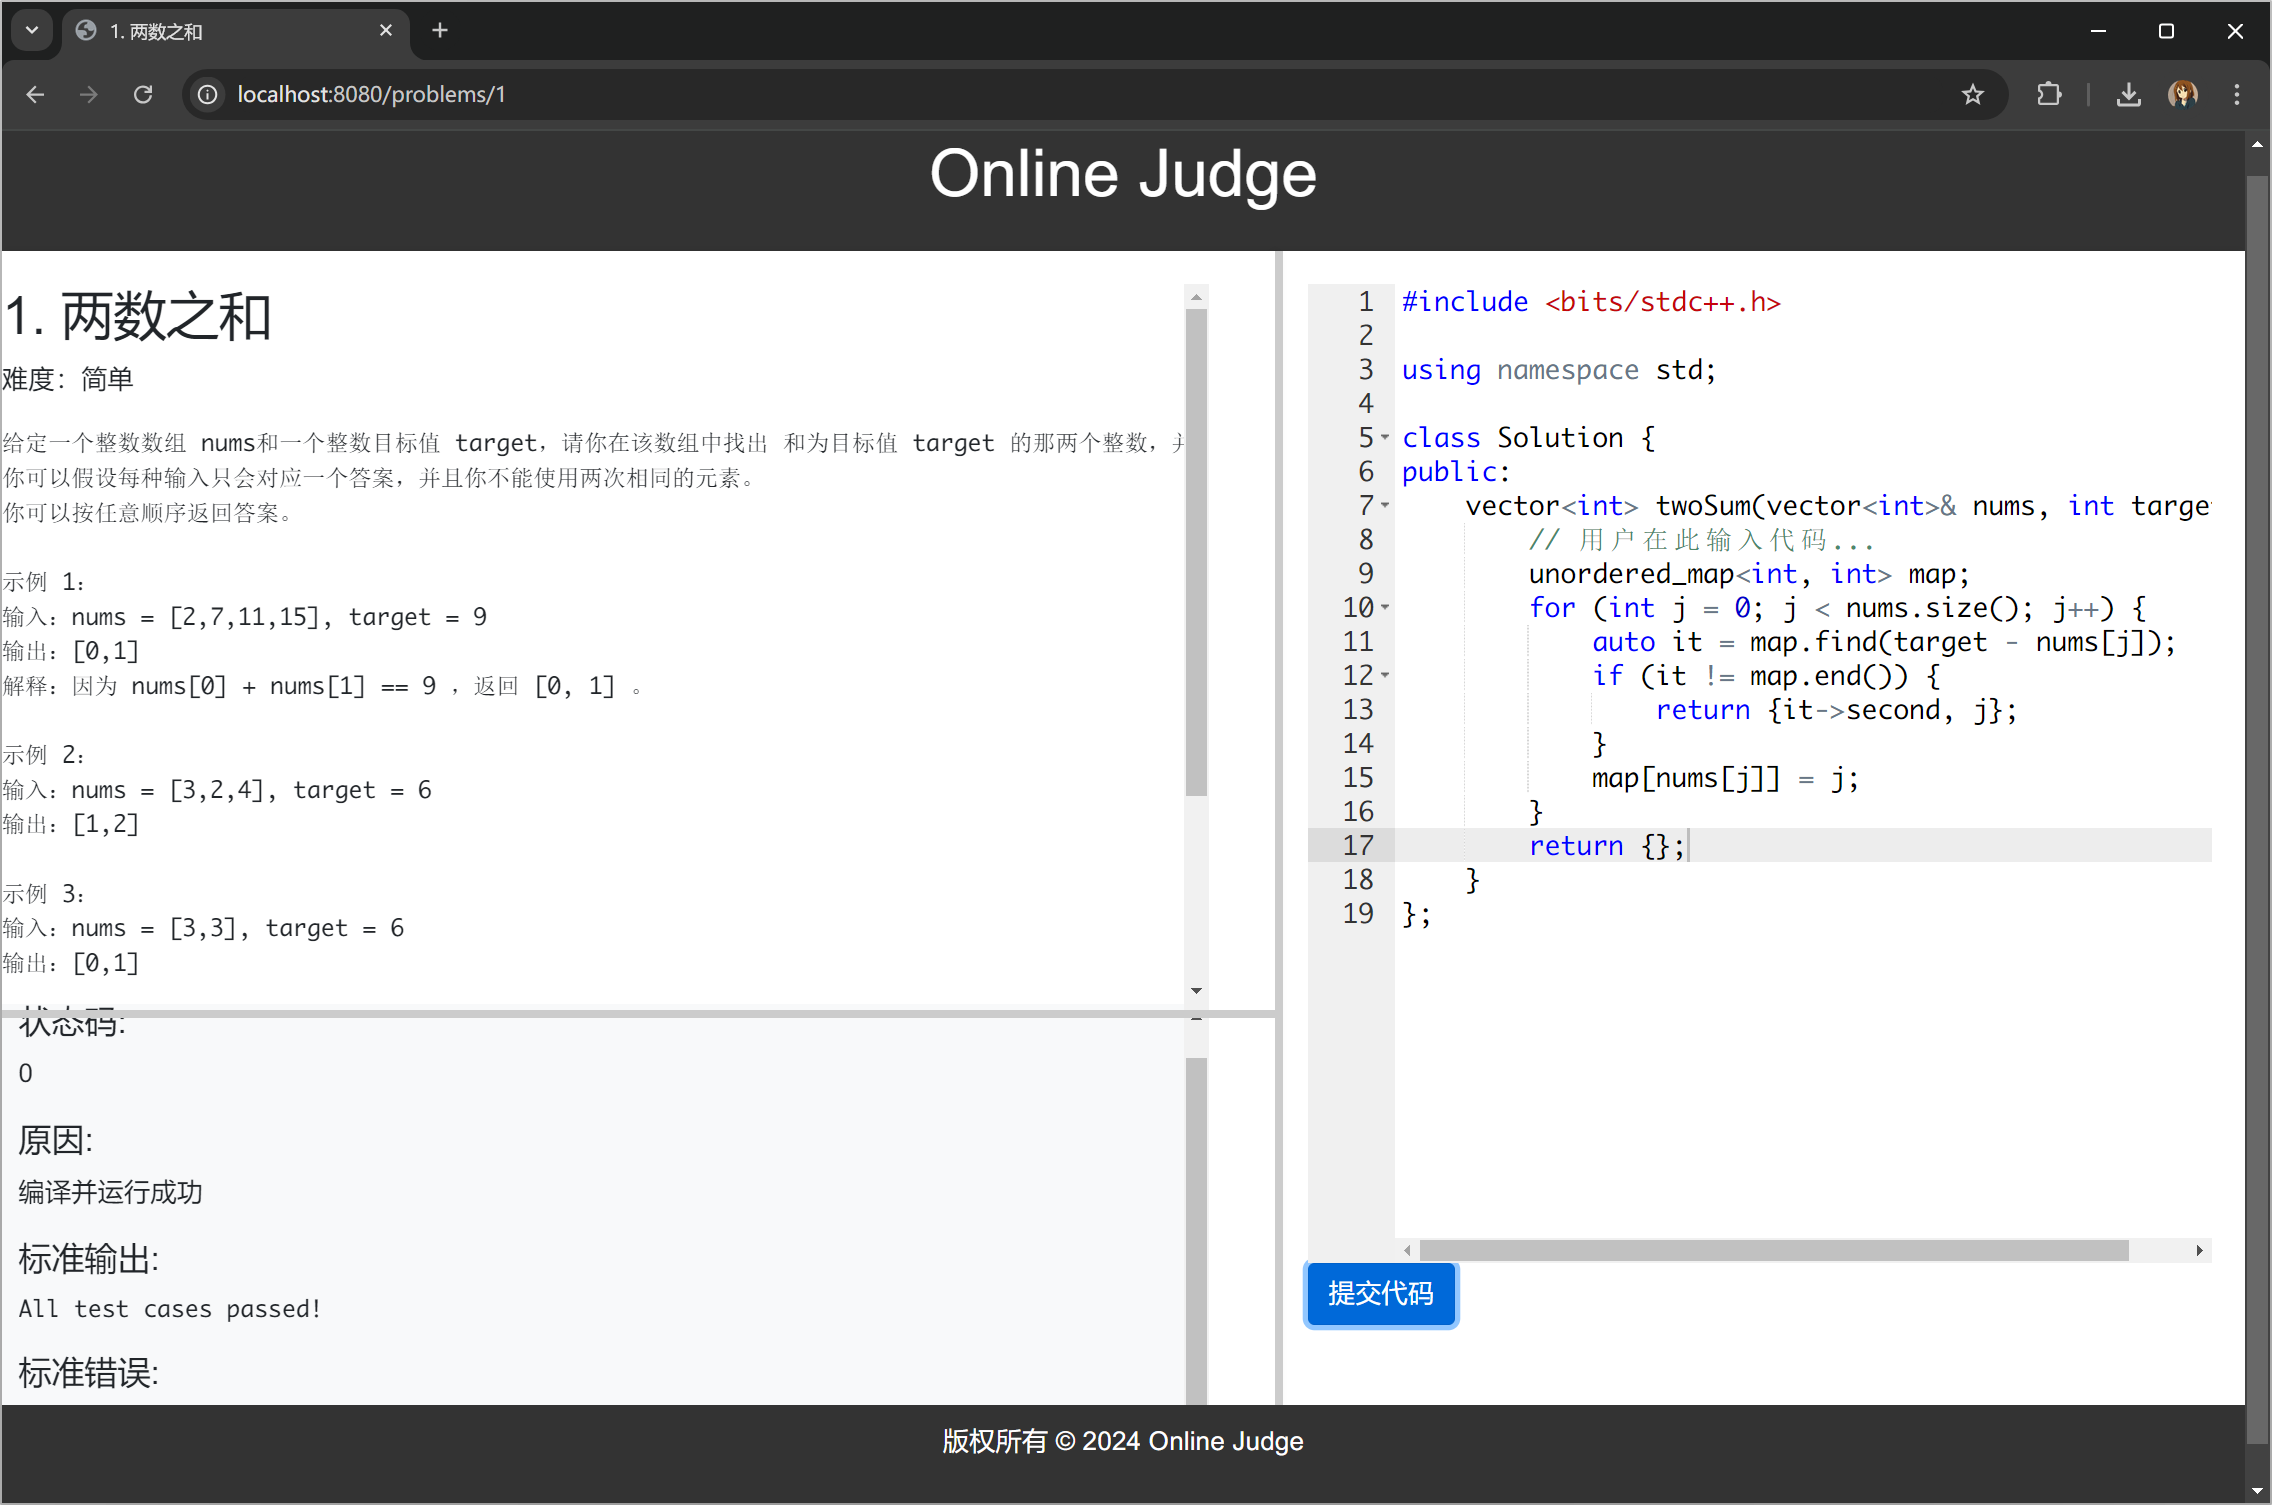Screen dimensions: 2272x1505
Task: Select the 1. 两数之和 browser tab
Action: pyautogui.click(x=237, y=31)
